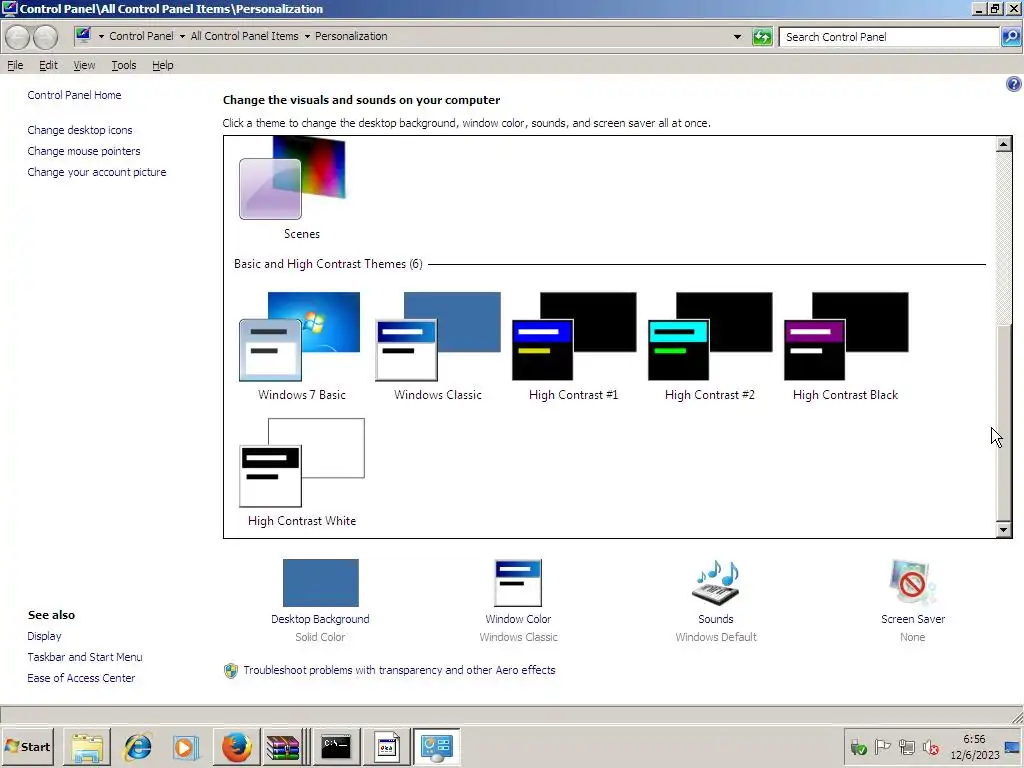Open the File menu

[15, 65]
